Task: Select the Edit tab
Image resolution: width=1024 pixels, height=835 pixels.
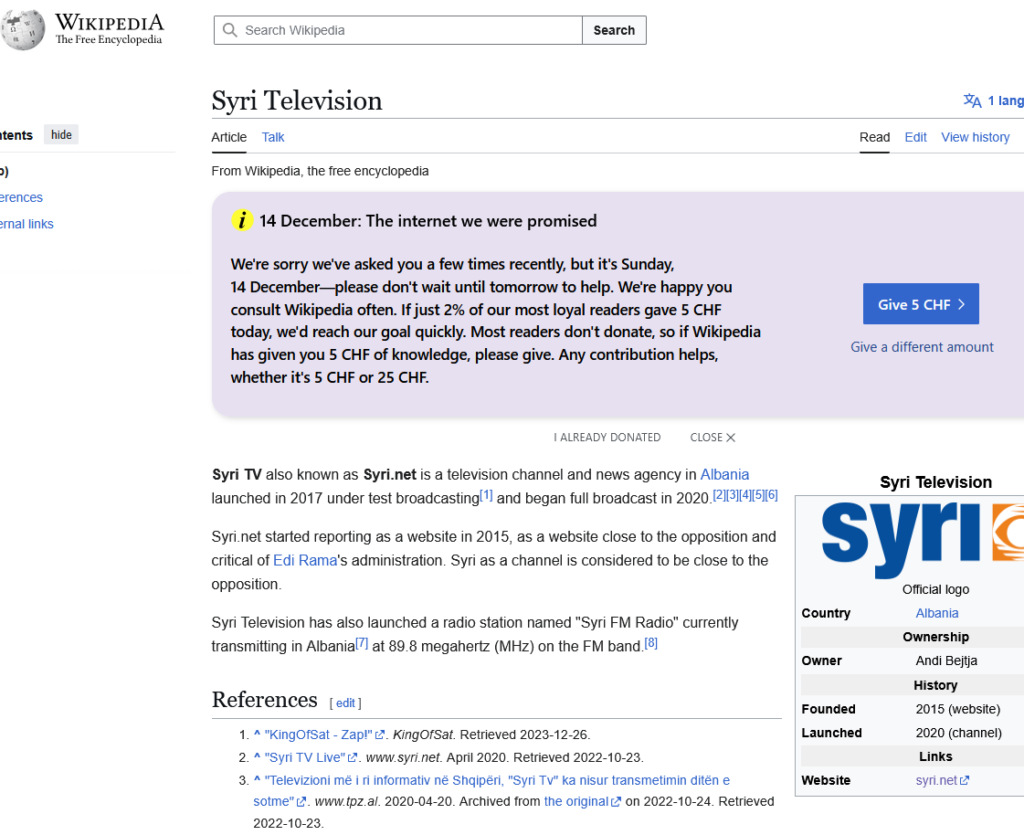Action: tap(915, 137)
